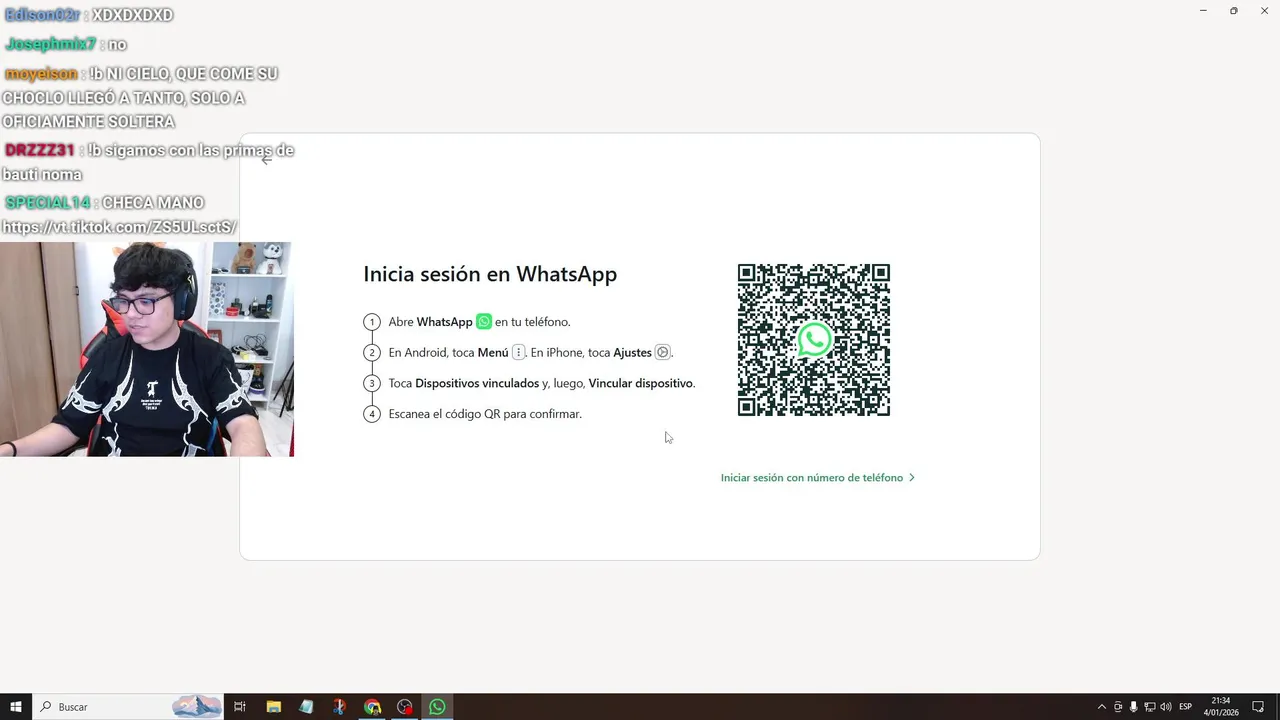
Task: Click the camera tray icon
Action: point(1118,707)
